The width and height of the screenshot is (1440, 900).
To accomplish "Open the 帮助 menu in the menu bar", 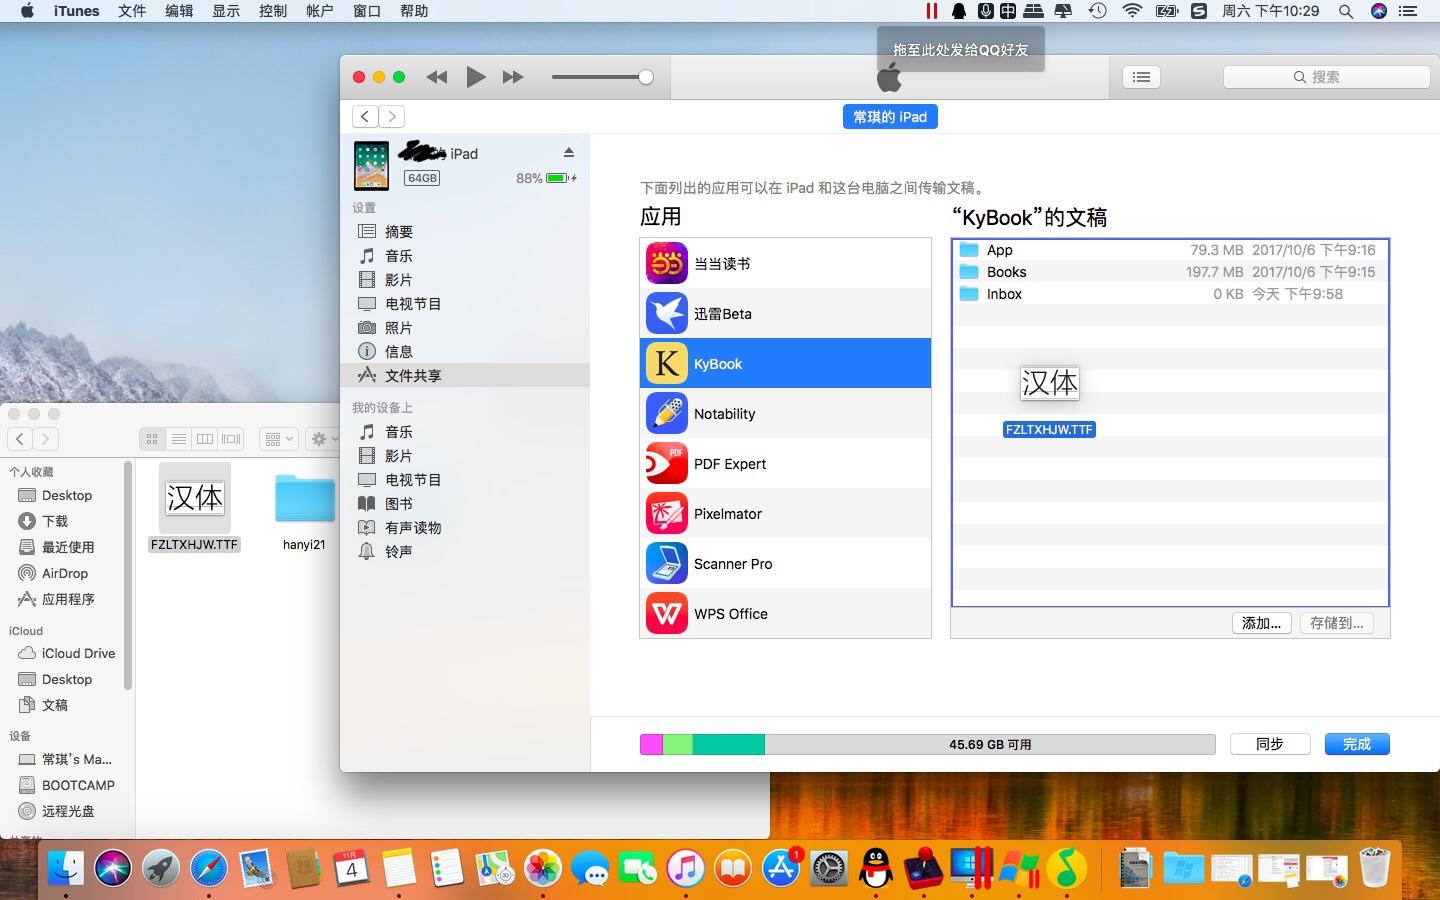I will 413,11.
